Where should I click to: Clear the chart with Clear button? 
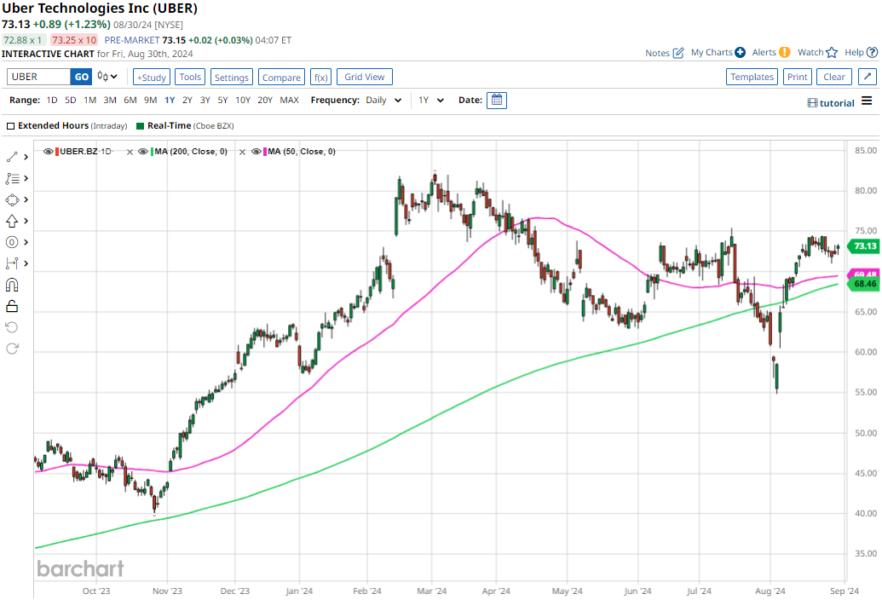coord(834,76)
